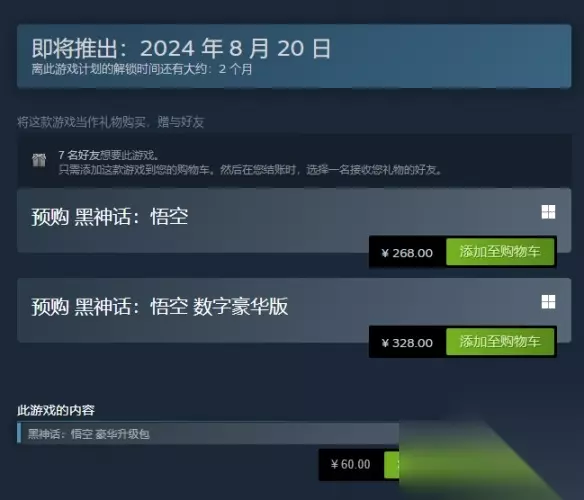Click the partially visible green button beside ¥60.00
Screen dimensions: 584x500
point(391,465)
